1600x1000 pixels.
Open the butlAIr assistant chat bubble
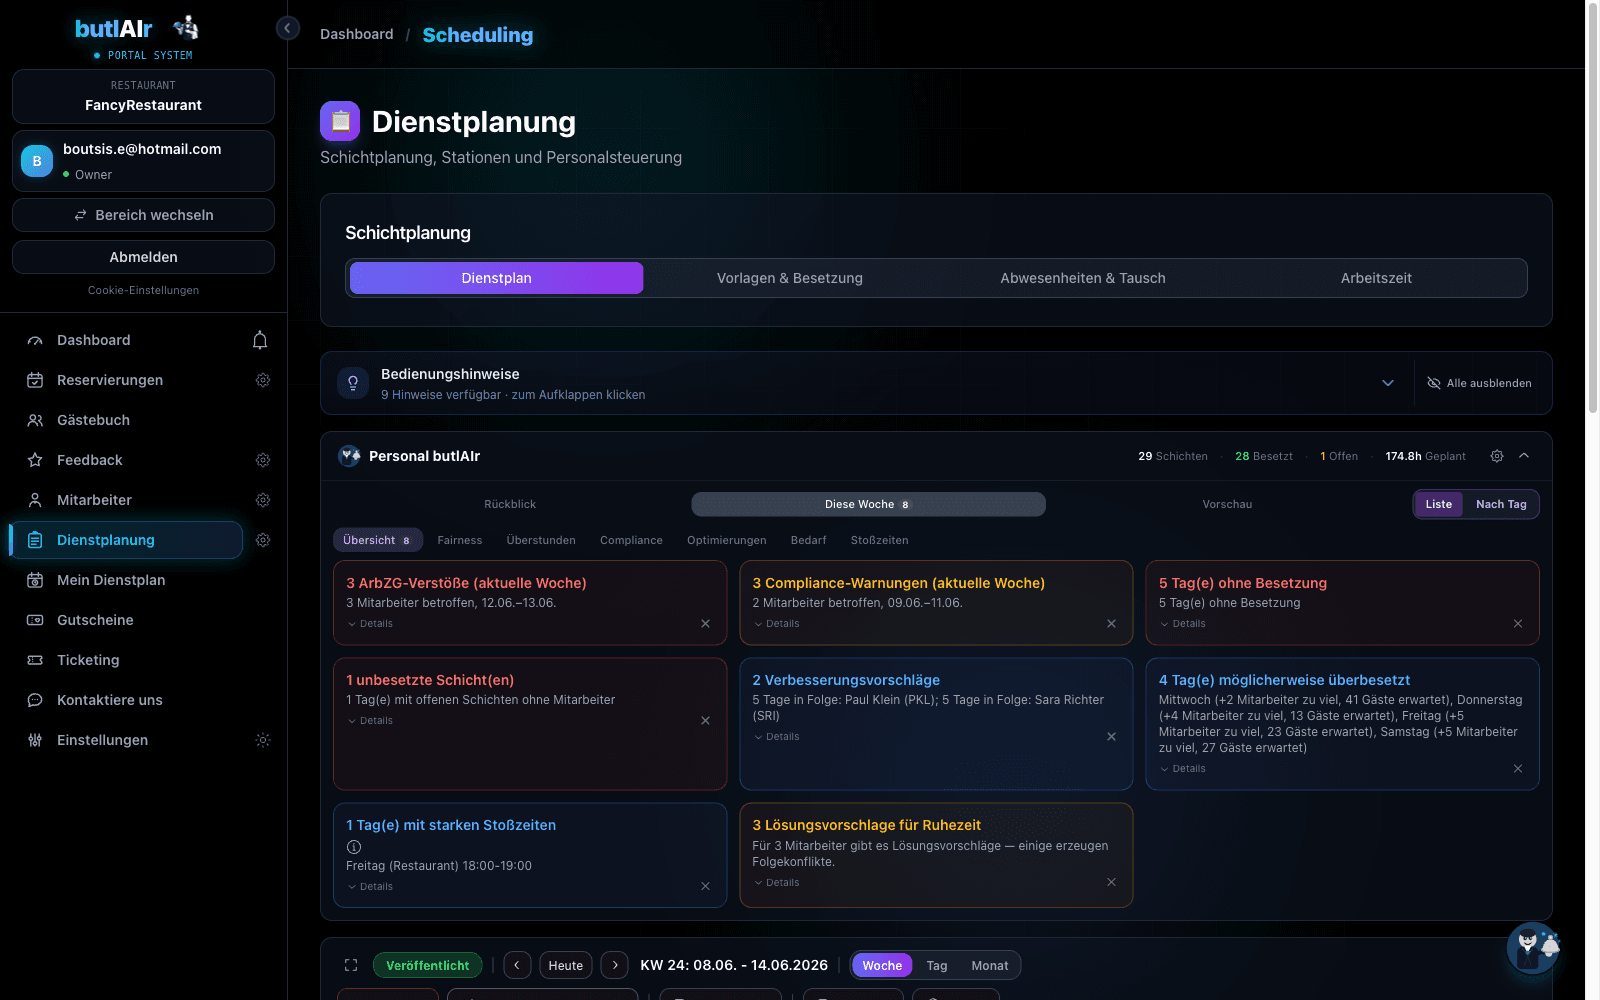pyautogui.click(x=1533, y=947)
